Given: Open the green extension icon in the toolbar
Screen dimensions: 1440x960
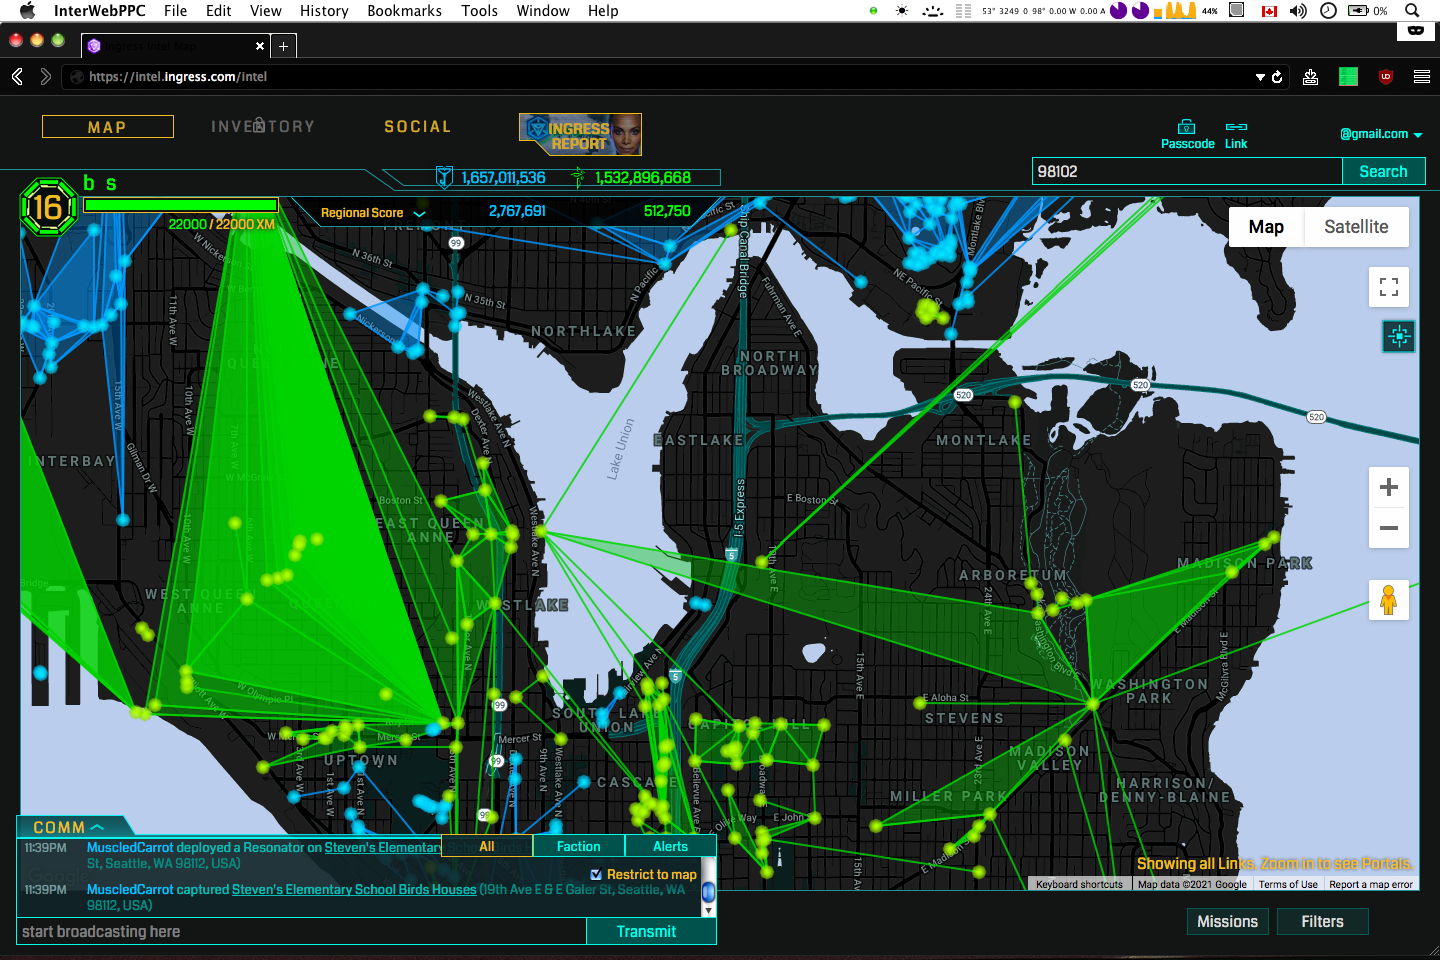Looking at the screenshot, I should tap(1348, 77).
